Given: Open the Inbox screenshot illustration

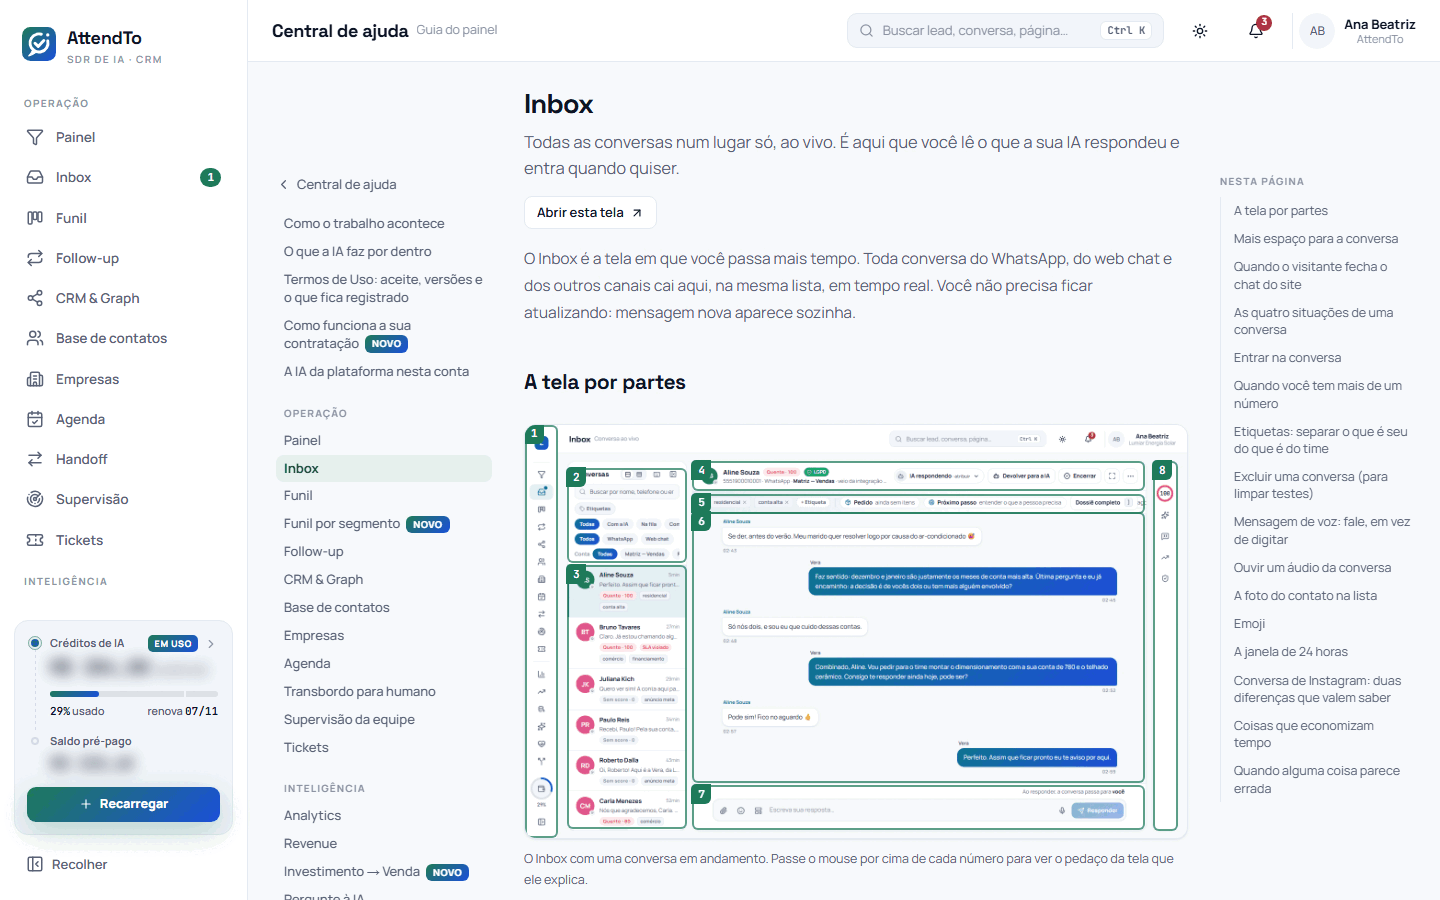Looking at the screenshot, I should coord(856,631).
